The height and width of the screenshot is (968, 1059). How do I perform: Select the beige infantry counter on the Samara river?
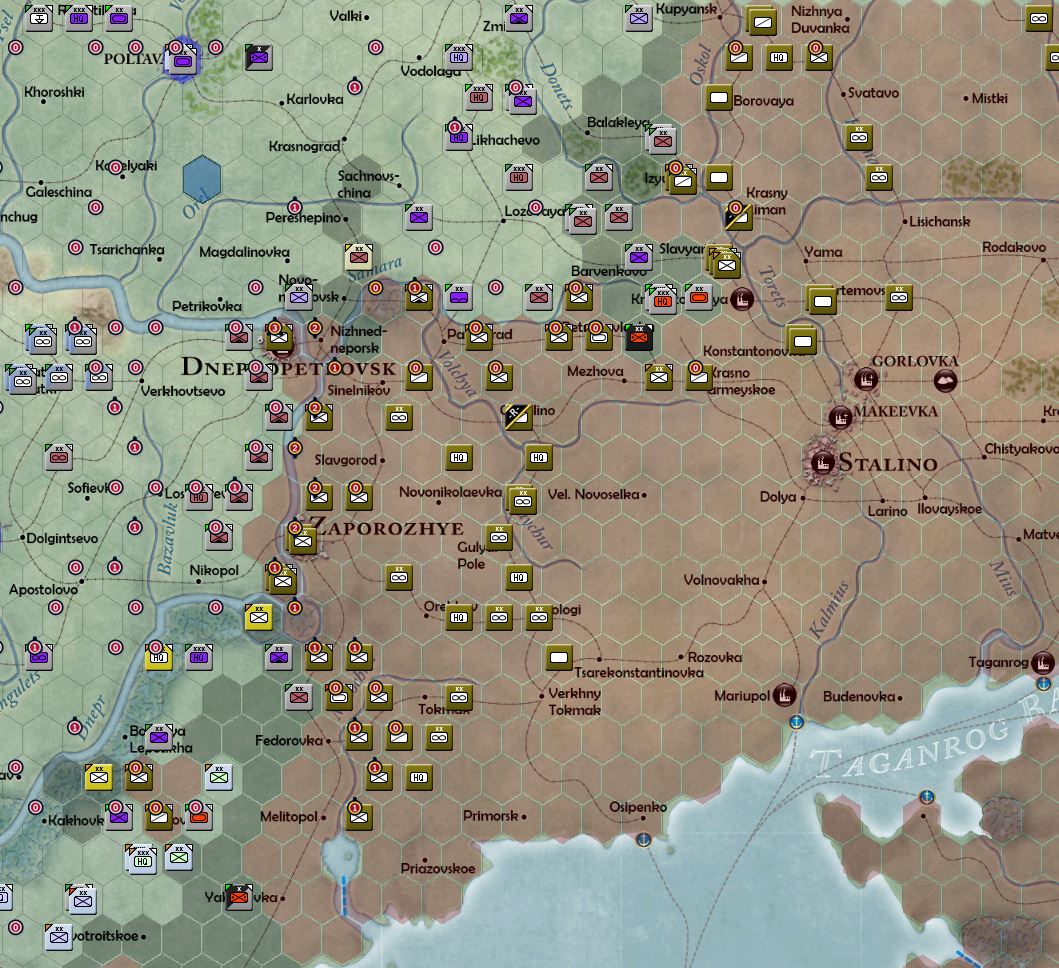(359, 257)
